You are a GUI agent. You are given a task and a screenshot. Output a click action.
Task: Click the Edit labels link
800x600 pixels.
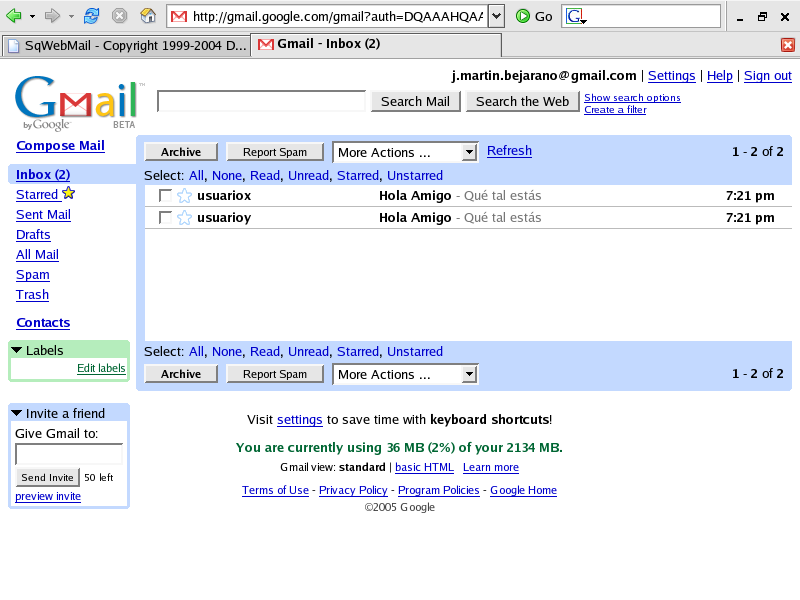pos(101,368)
